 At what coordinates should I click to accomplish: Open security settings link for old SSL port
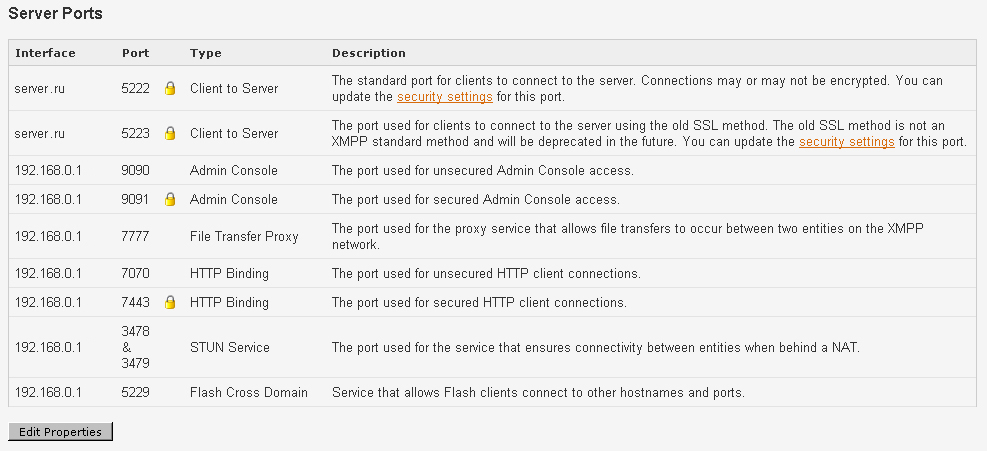point(847,142)
